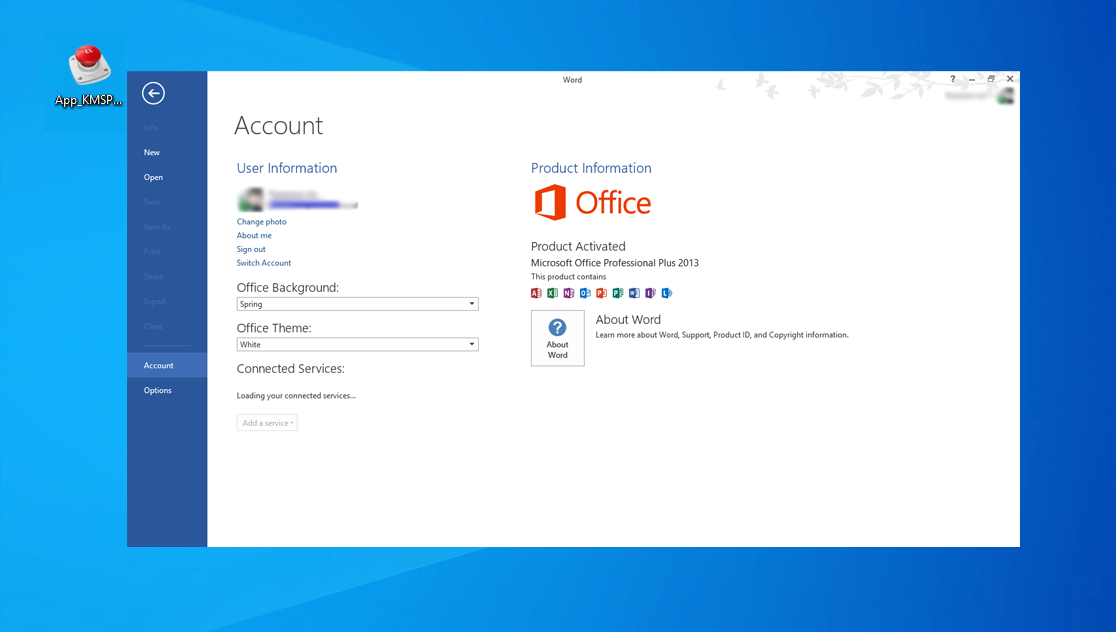Viewport: 1116px width, 632px height.
Task: Click the PowerPoint icon under product contents
Action: coord(601,293)
